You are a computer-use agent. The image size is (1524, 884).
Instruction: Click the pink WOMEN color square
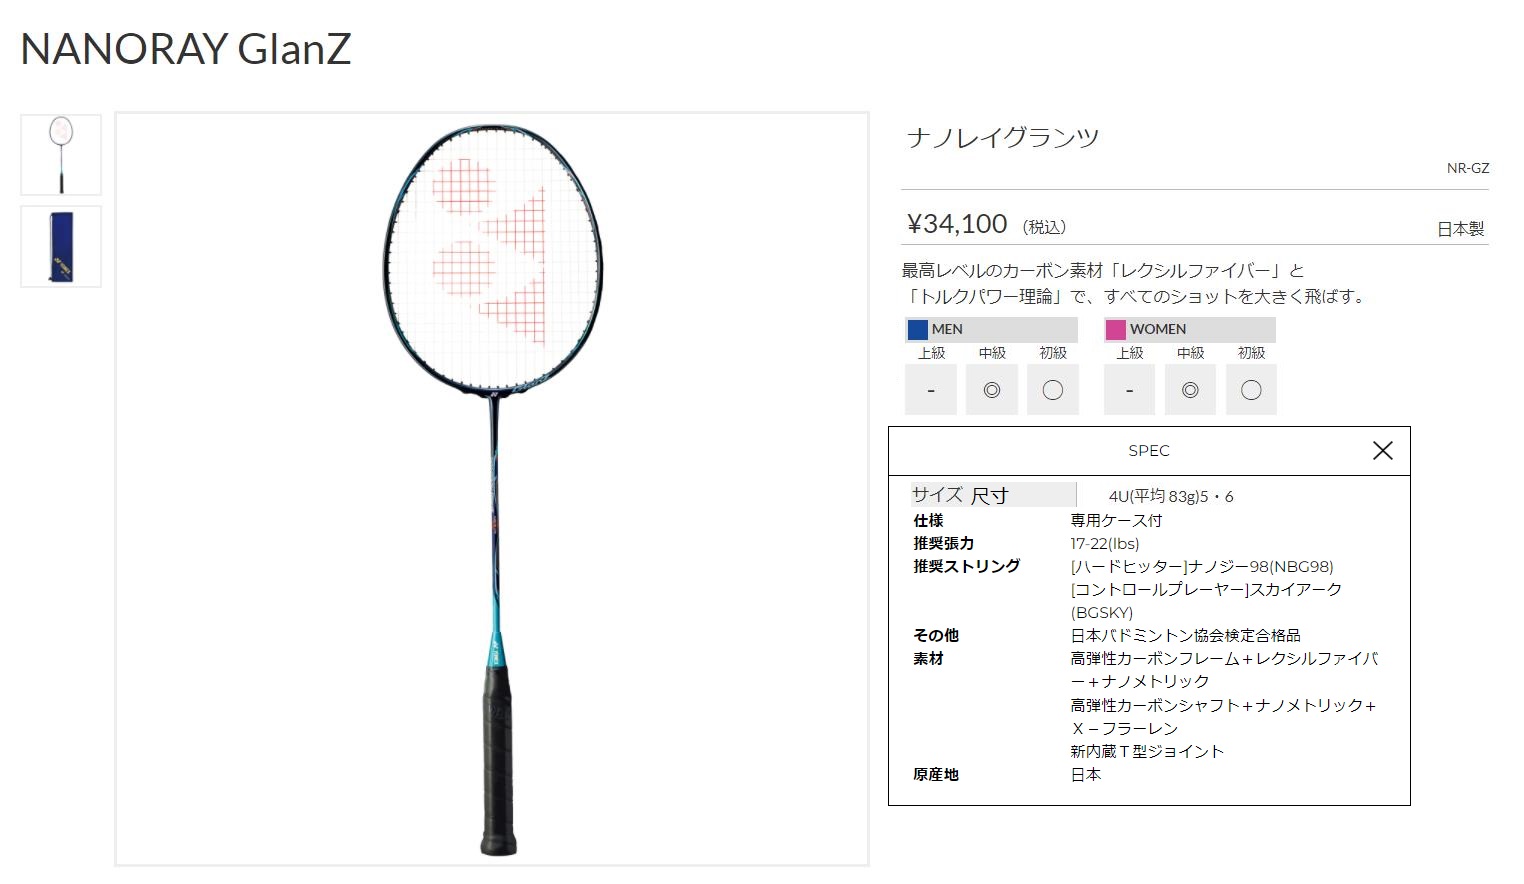point(1115,329)
